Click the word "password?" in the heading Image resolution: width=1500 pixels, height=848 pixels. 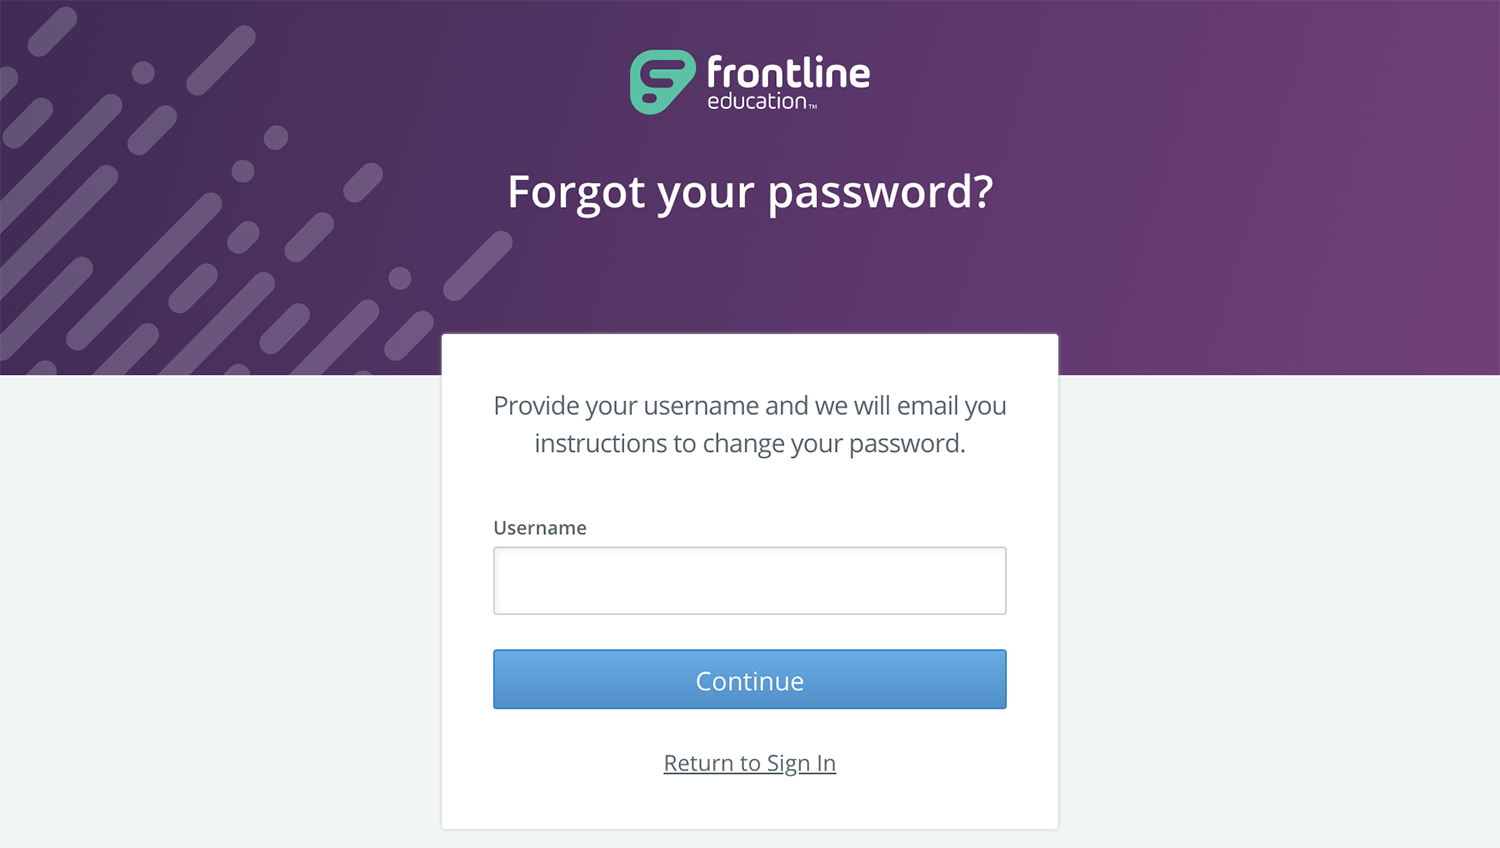[x=880, y=191]
